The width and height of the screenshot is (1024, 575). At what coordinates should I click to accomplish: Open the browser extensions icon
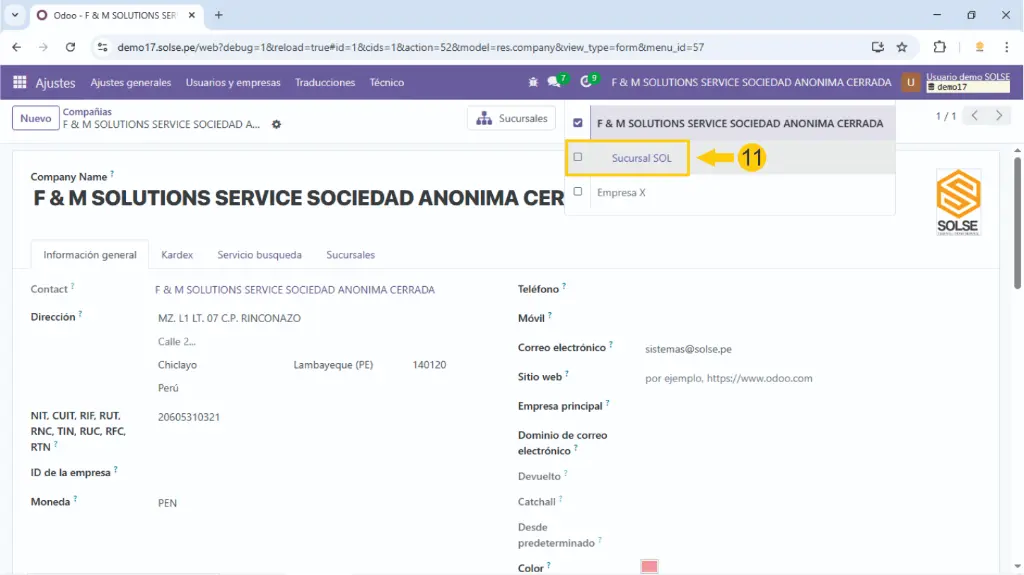point(939,47)
